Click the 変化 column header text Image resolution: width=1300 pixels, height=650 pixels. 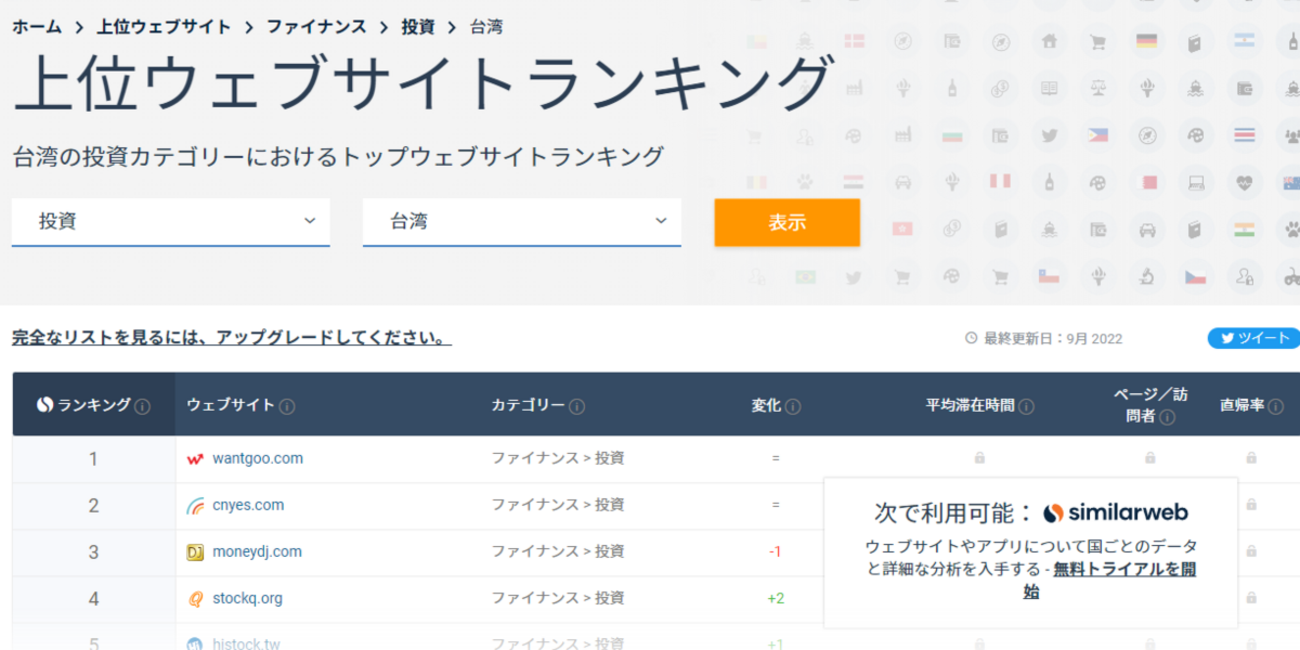click(766, 405)
